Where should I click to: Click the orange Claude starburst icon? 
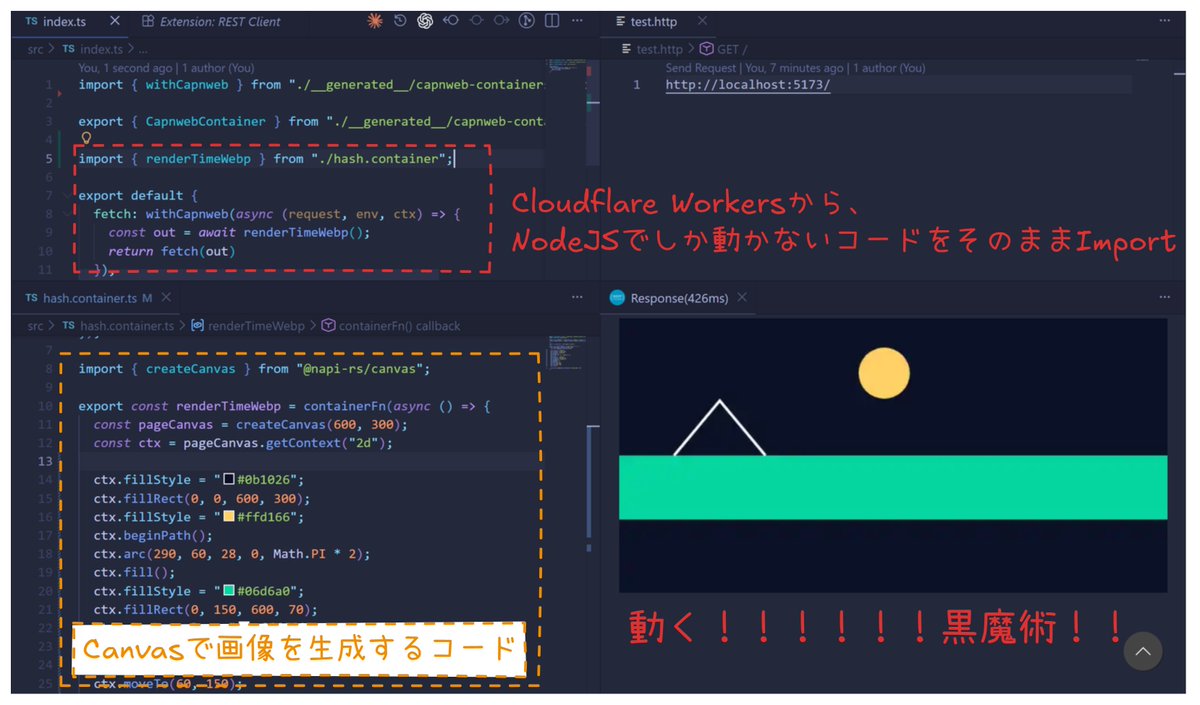(376, 21)
